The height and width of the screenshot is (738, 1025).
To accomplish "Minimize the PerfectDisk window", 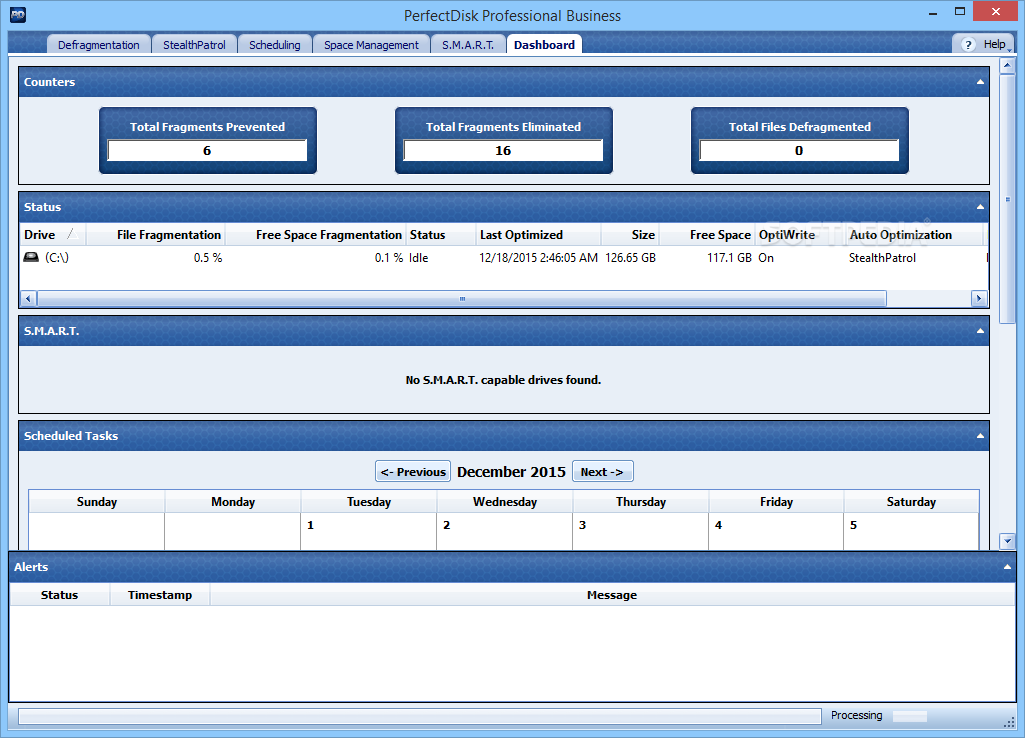I will [x=933, y=12].
